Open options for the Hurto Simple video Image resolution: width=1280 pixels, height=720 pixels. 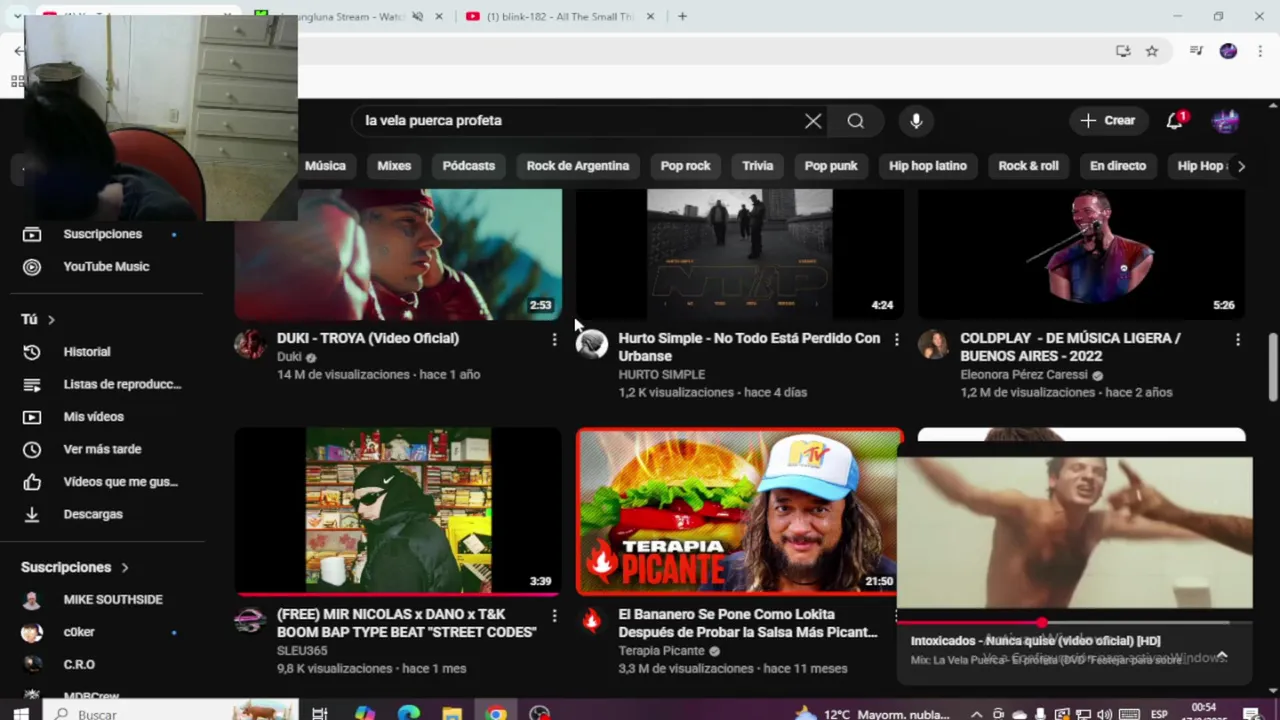click(x=896, y=340)
